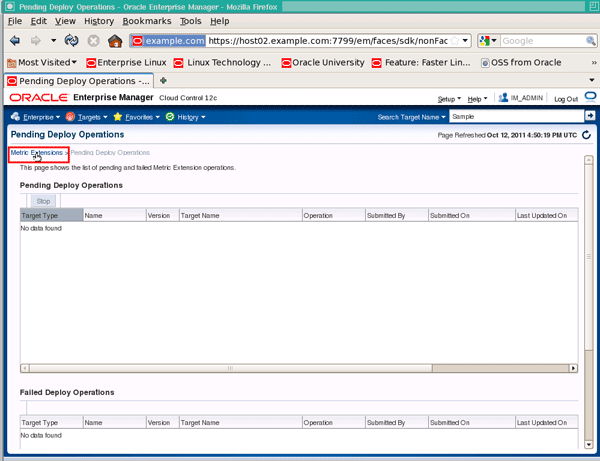This screenshot has width=600, height=461.
Task: Click the page vertical scrollbar thumb
Action: [x=589, y=257]
